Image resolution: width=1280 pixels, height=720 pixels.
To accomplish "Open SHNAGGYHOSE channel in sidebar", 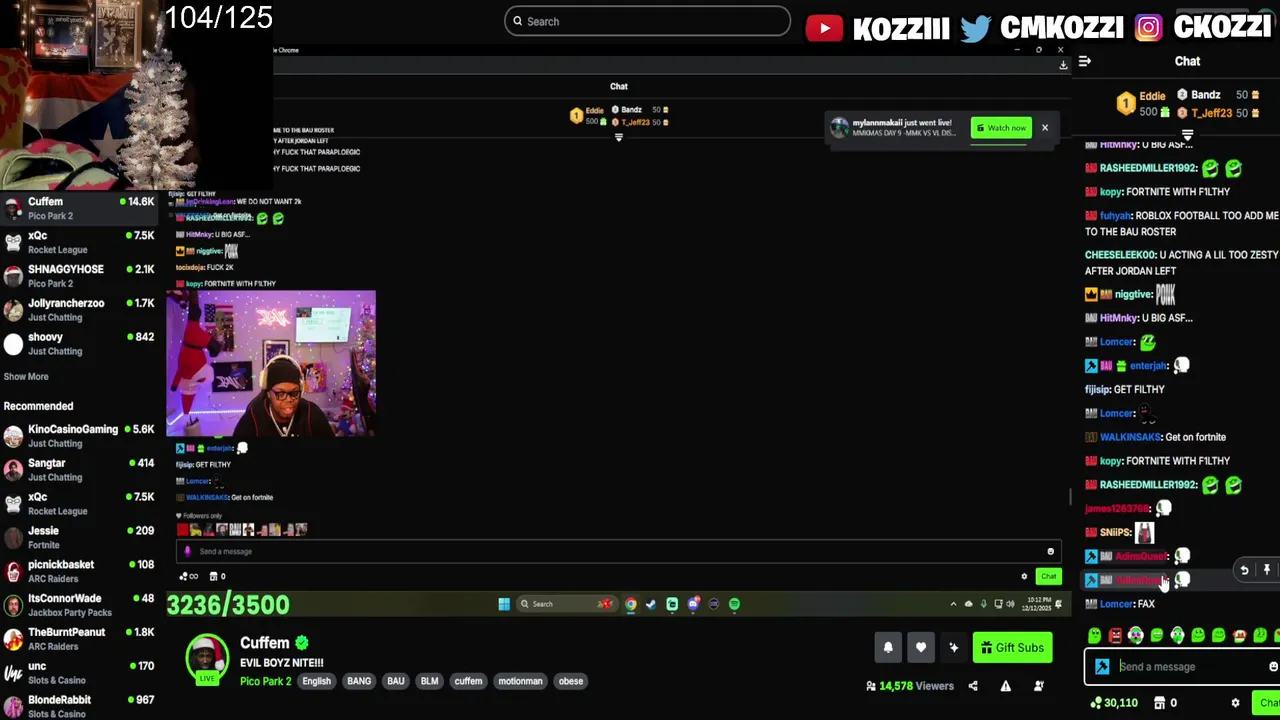I will pyautogui.click(x=80, y=276).
